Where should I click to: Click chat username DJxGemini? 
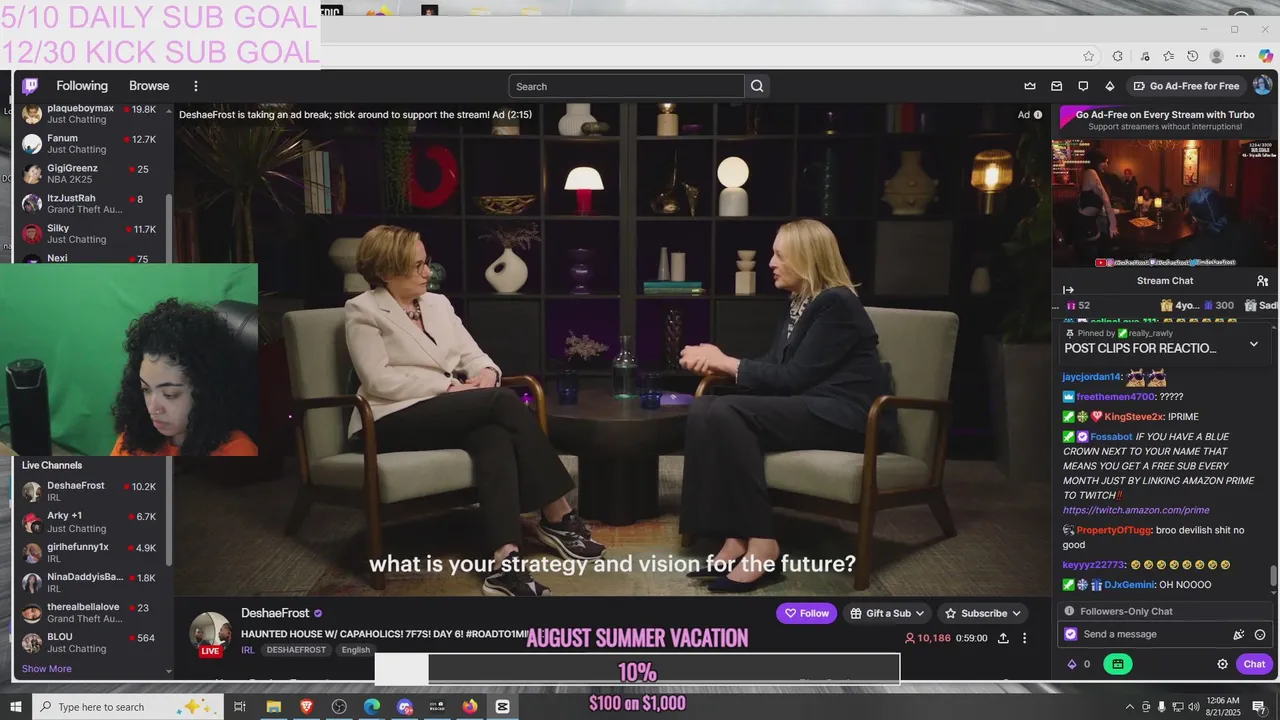pyautogui.click(x=1129, y=585)
